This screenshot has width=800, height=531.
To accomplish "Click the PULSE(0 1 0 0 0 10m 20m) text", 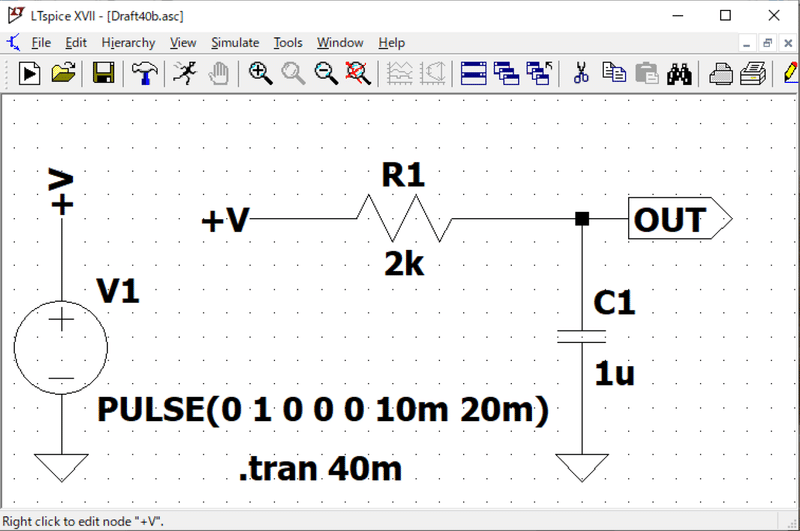I will pos(323,410).
